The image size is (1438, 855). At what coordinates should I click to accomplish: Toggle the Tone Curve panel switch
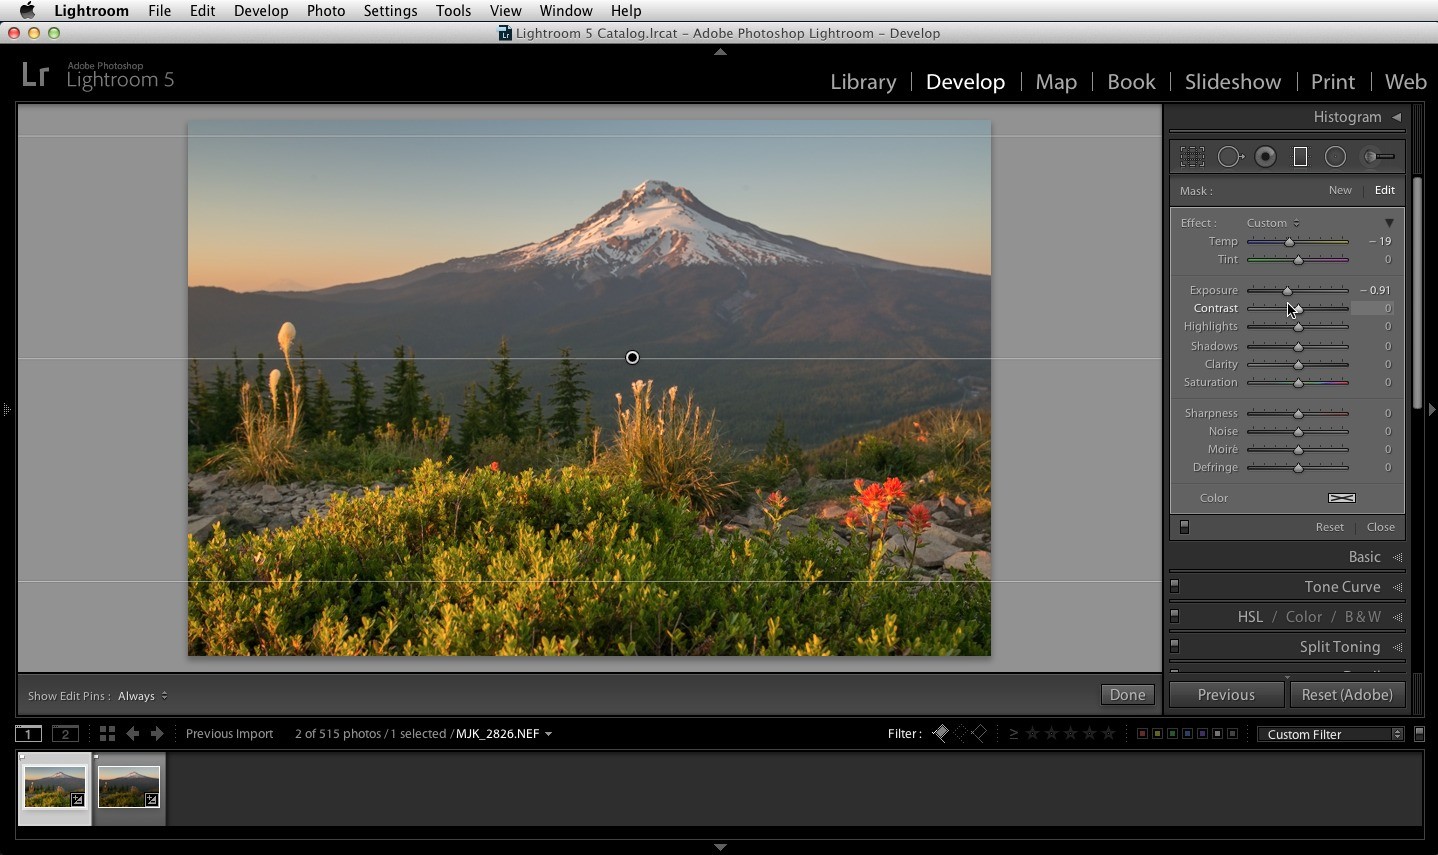pos(1175,587)
